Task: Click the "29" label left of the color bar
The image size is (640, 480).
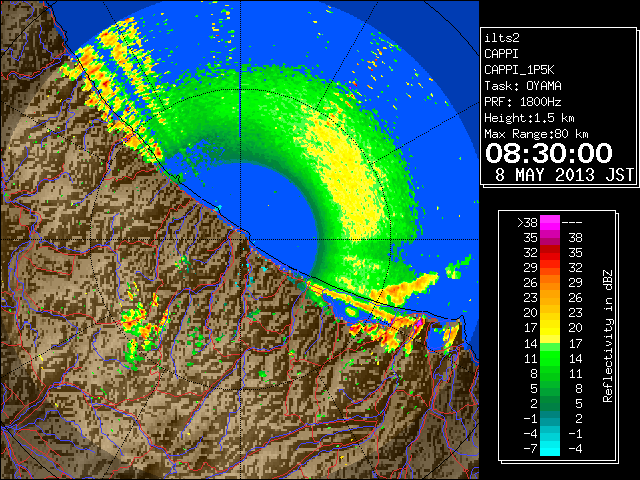Action: pyautogui.click(x=531, y=268)
